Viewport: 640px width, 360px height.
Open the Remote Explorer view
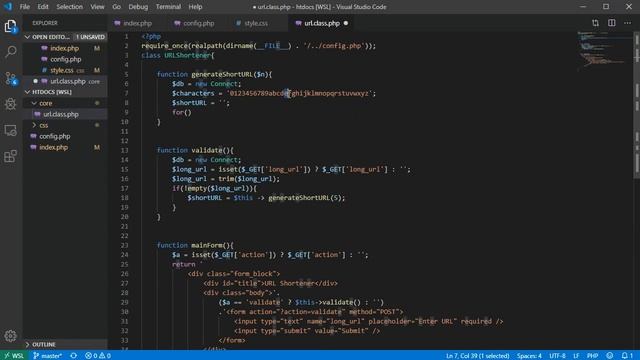click(x=11, y=130)
